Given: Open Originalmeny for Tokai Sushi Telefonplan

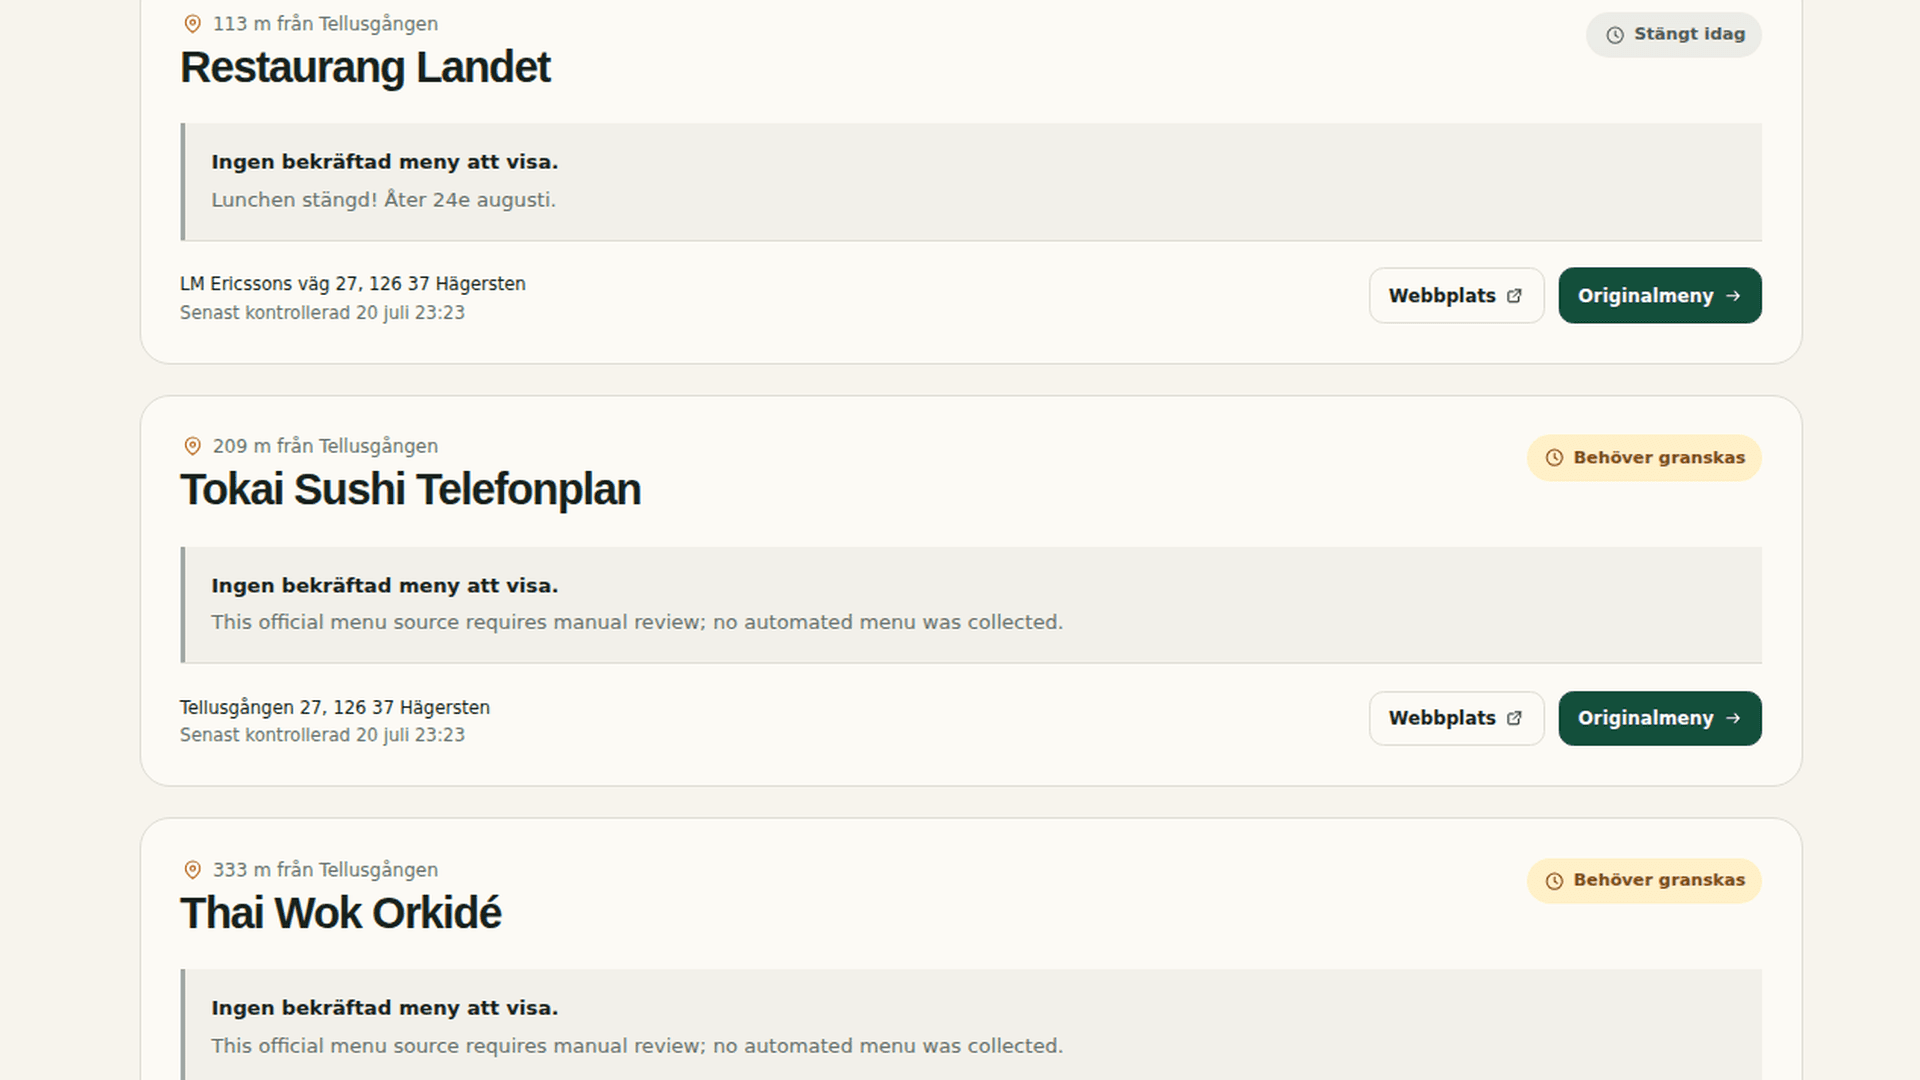Looking at the screenshot, I should [1659, 718].
